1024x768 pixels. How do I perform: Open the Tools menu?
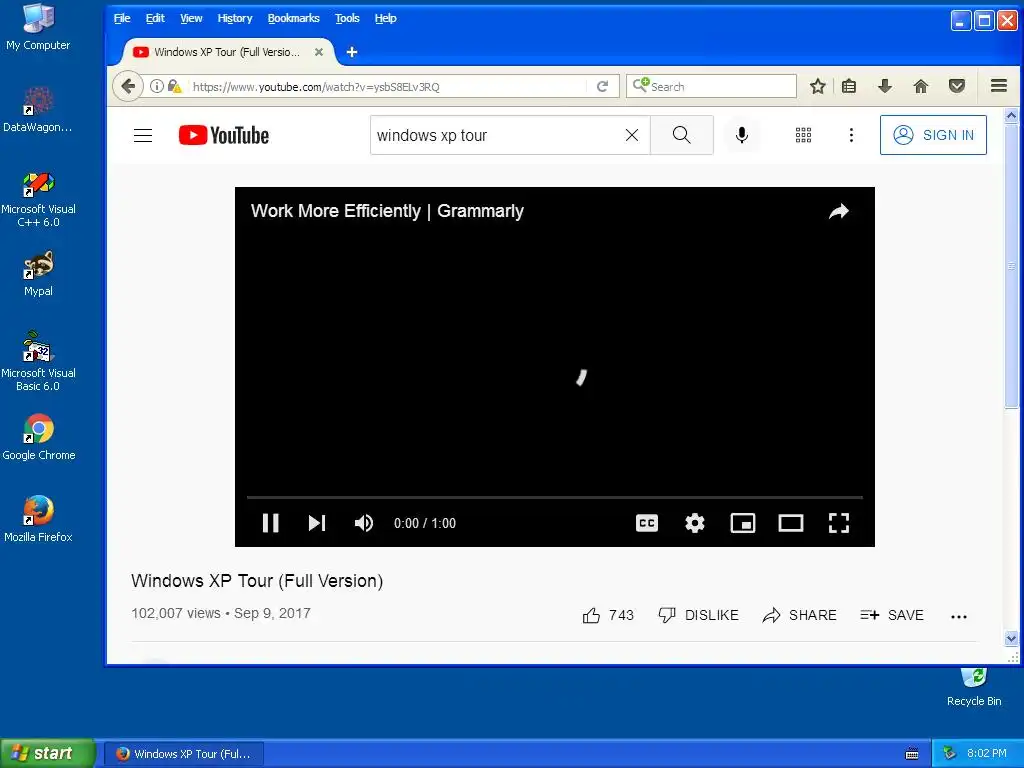[347, 18]
